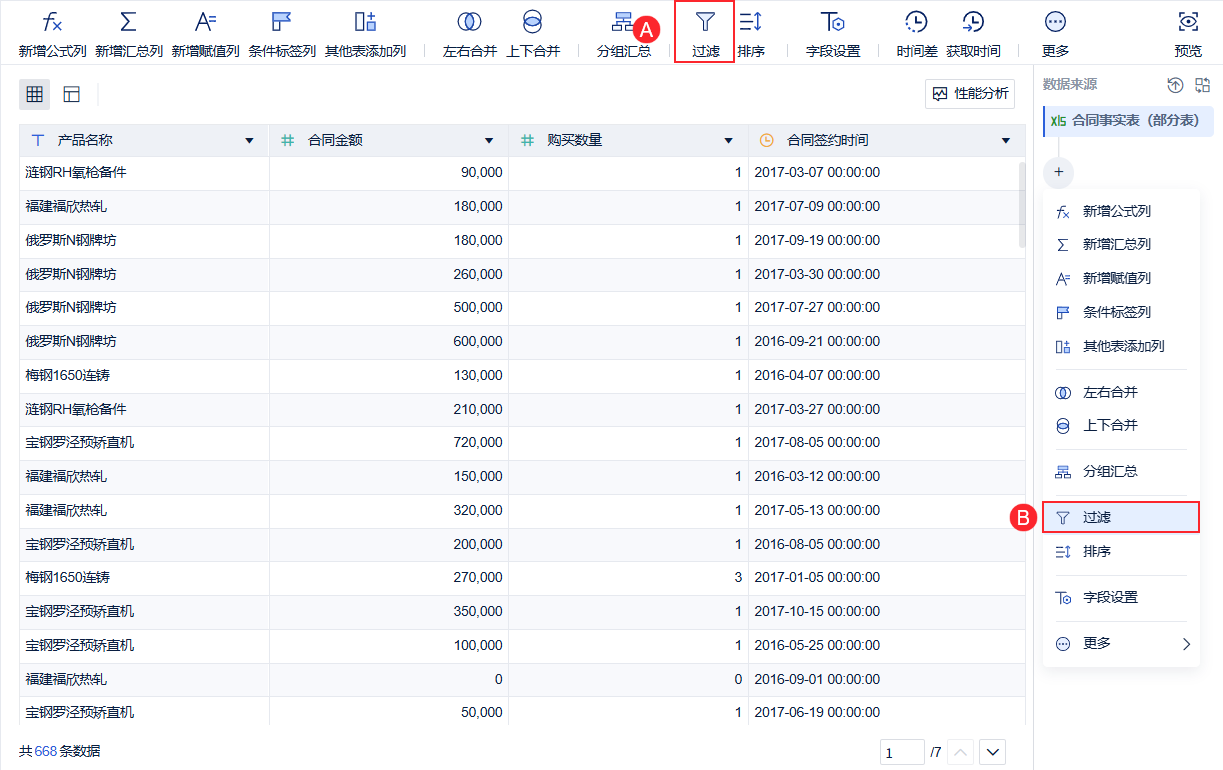Click the 排序 toolbar icon
The image size is (1223, 770).
[x=751, y=22]
